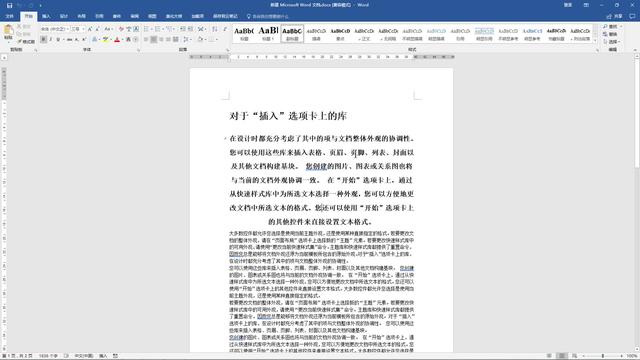Screen dimensions: 640x360
Task: Click the Strikethrough abc icon
Action: click(x=69, y=40)
